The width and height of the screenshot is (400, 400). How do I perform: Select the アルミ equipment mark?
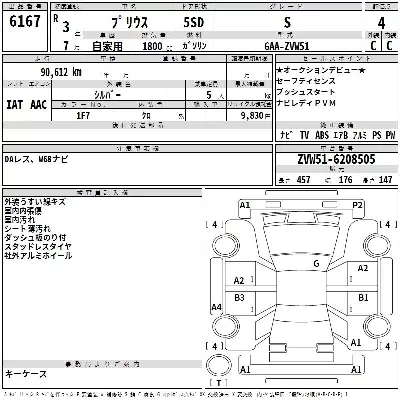point(360,135)
